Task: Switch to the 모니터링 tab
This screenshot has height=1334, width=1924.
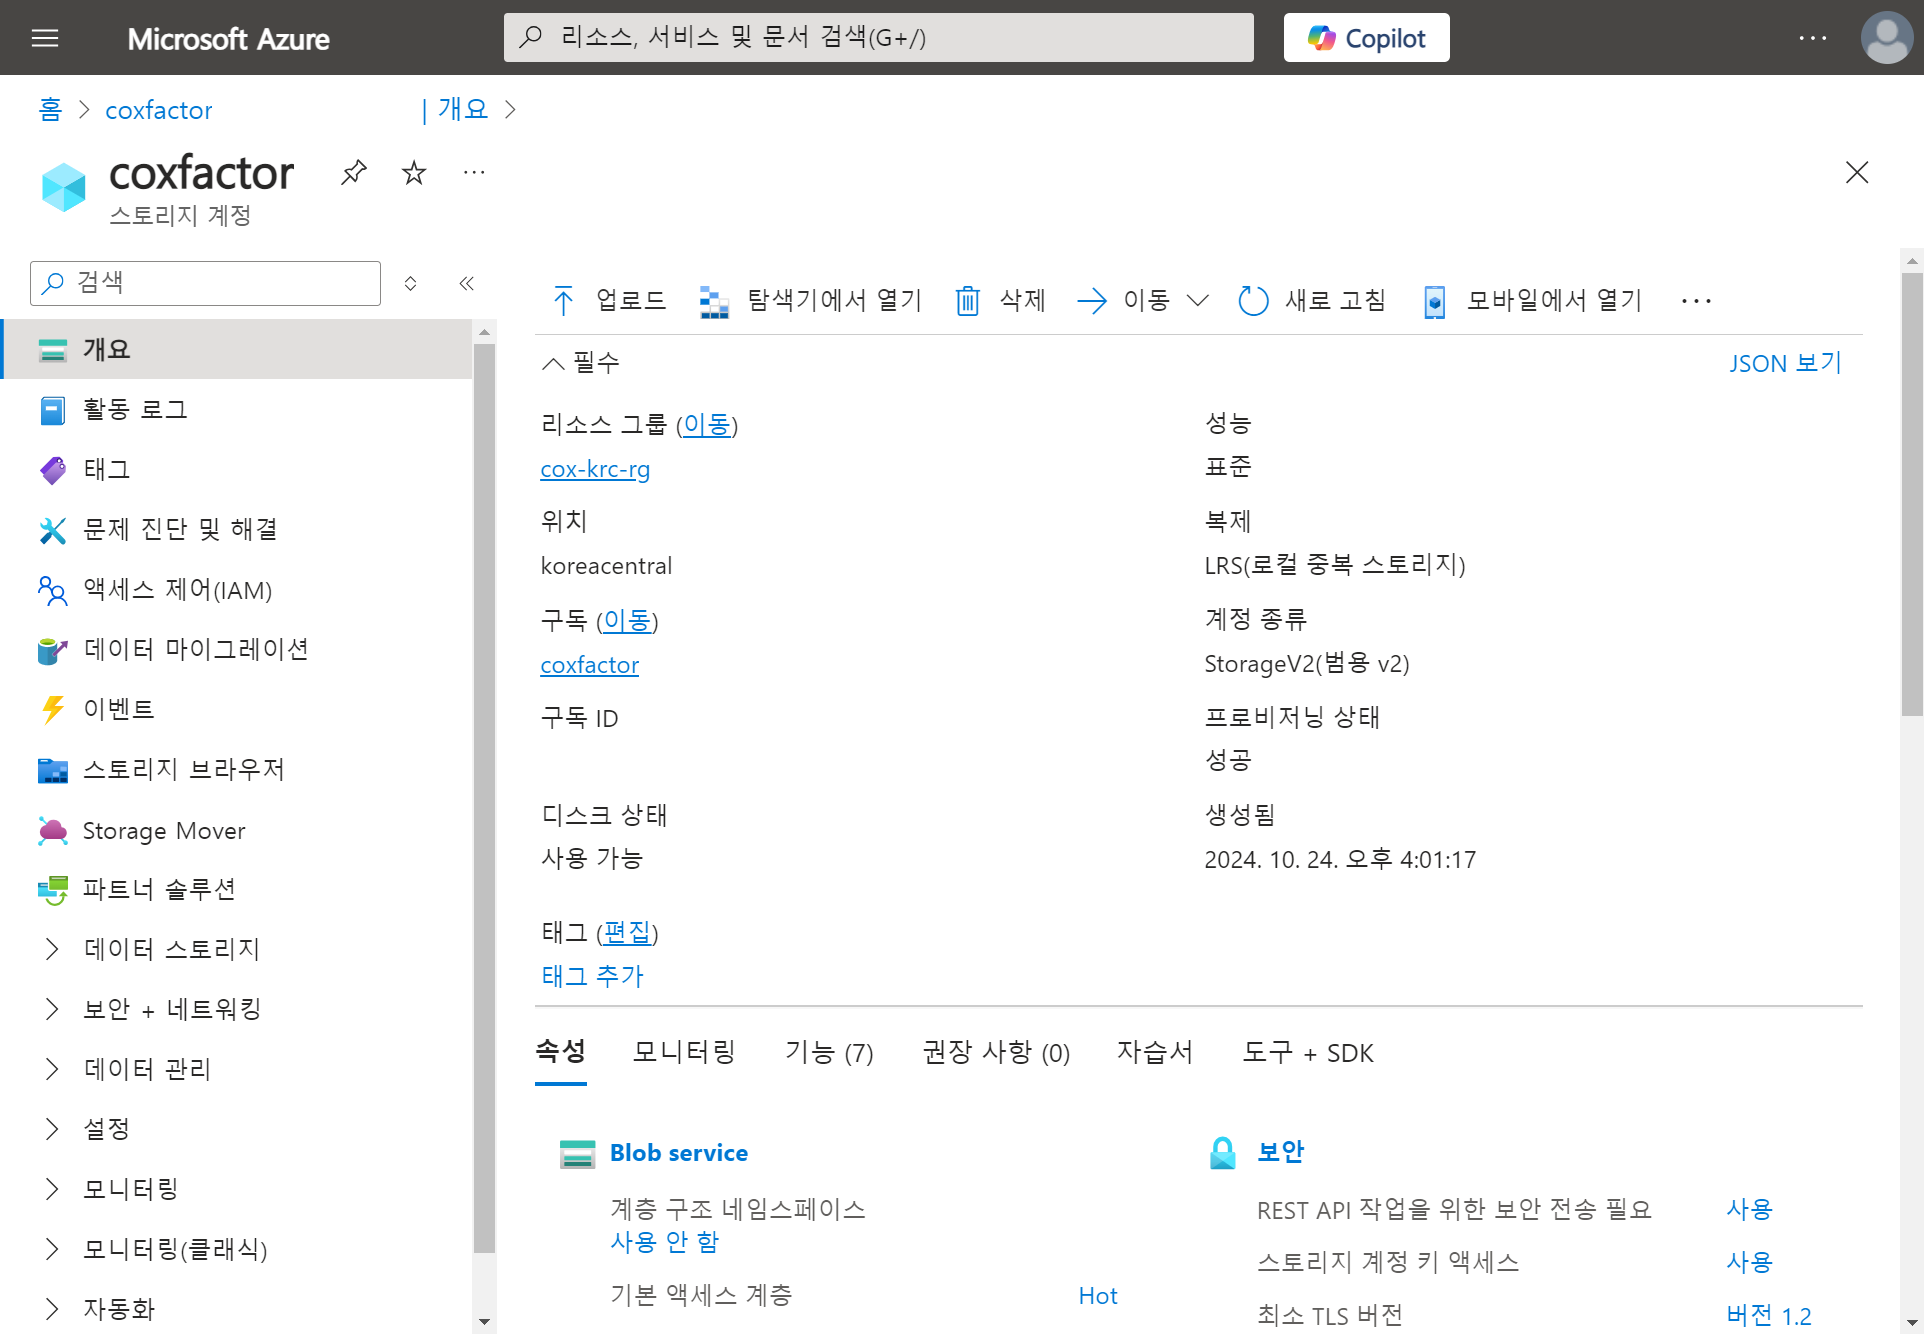Action: point(684,1052)
